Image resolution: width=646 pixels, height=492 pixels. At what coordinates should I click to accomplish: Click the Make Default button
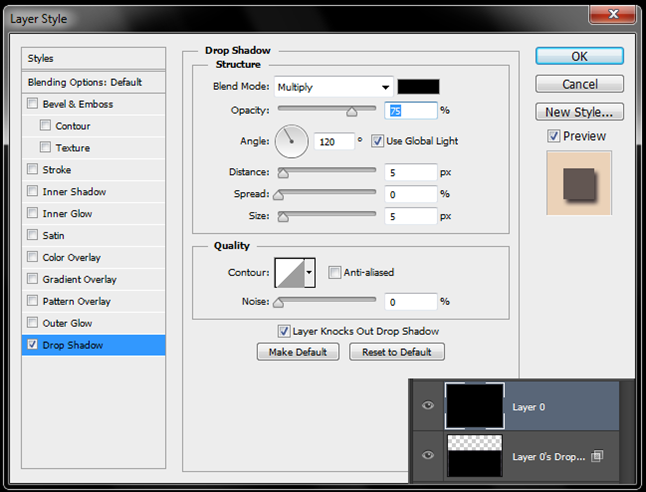click(298, 352)
